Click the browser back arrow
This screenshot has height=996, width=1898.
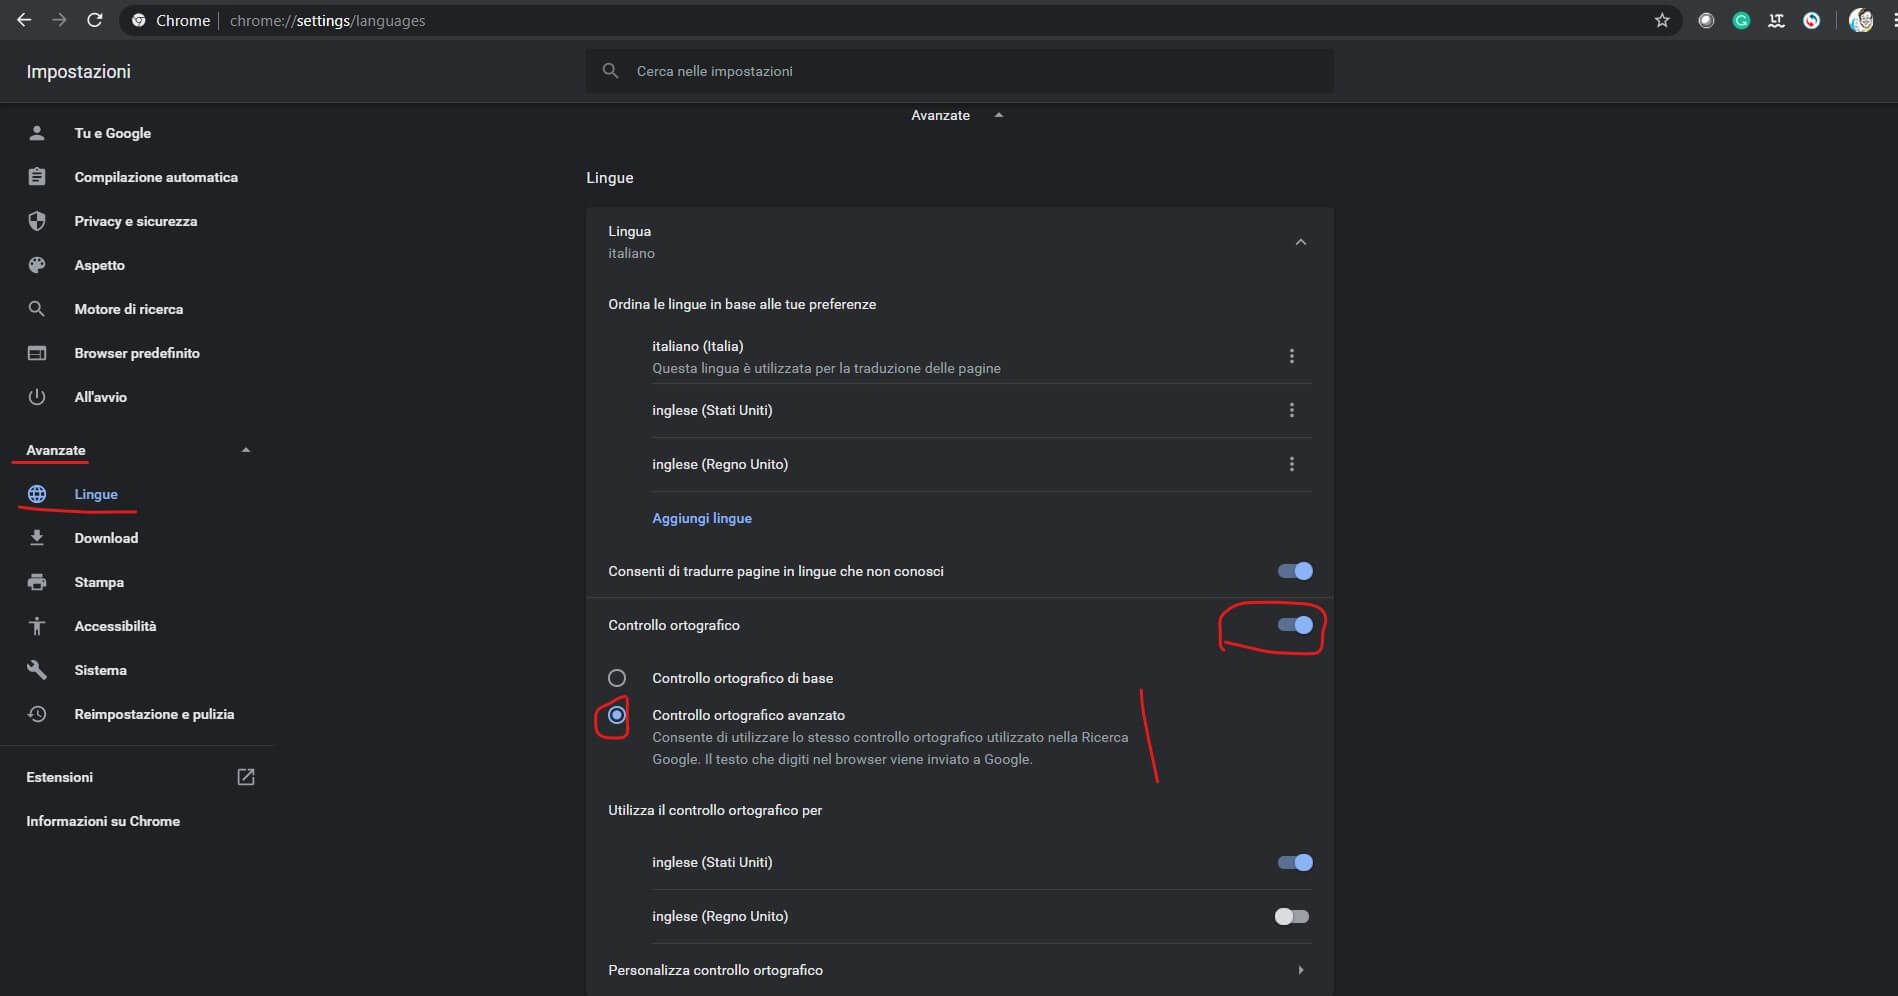point(24,20)
